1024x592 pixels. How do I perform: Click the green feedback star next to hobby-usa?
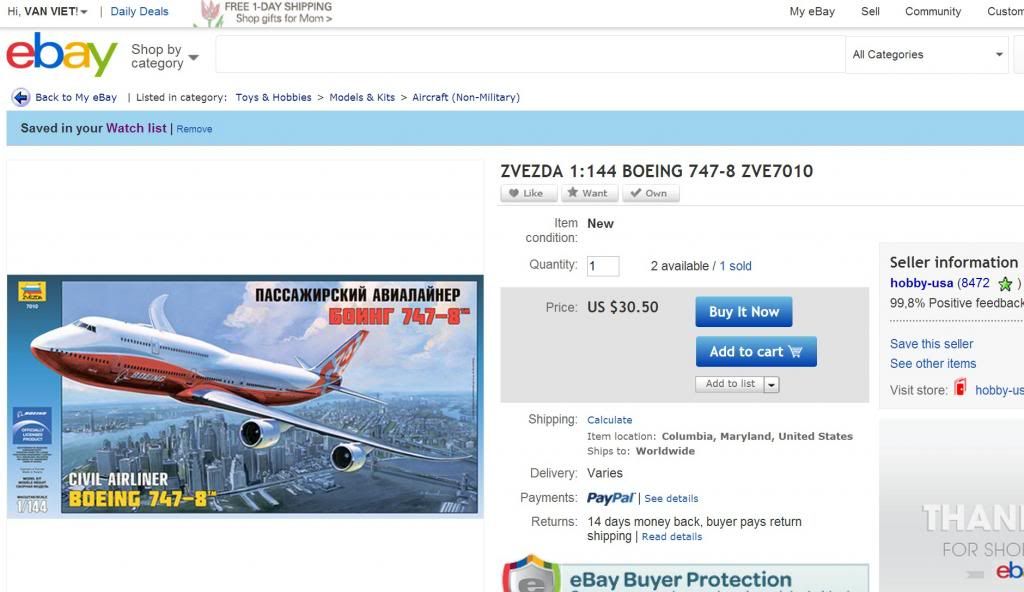point(1005,284)
